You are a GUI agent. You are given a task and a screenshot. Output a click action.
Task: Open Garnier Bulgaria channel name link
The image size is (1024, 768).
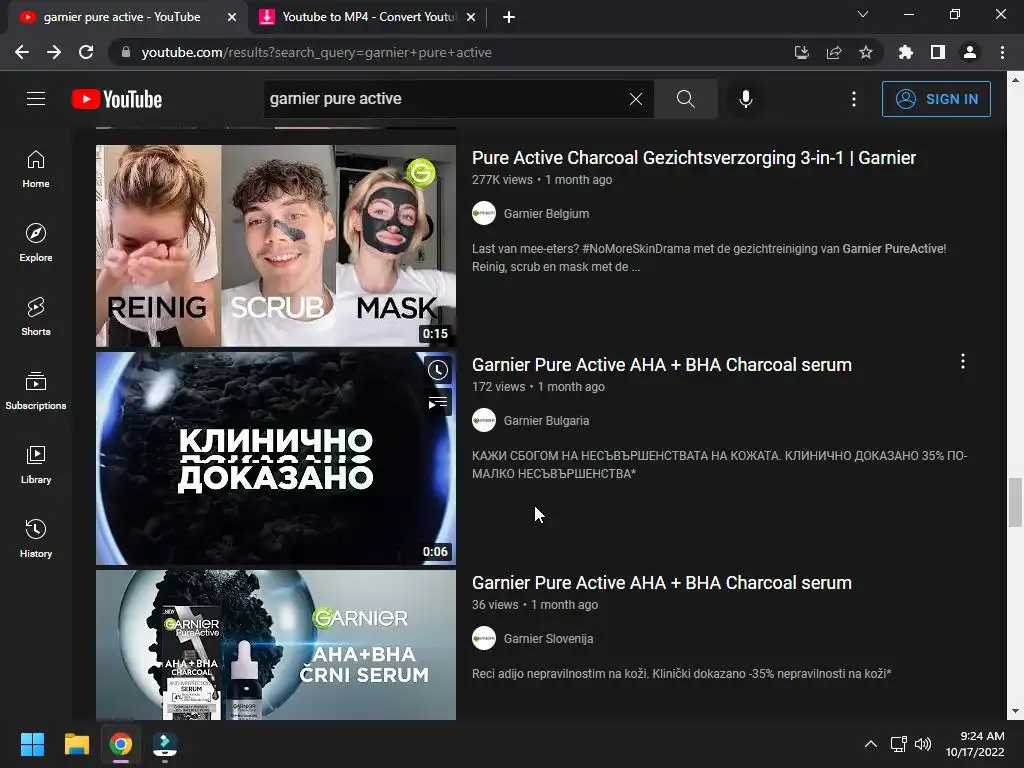pos(546,421)
